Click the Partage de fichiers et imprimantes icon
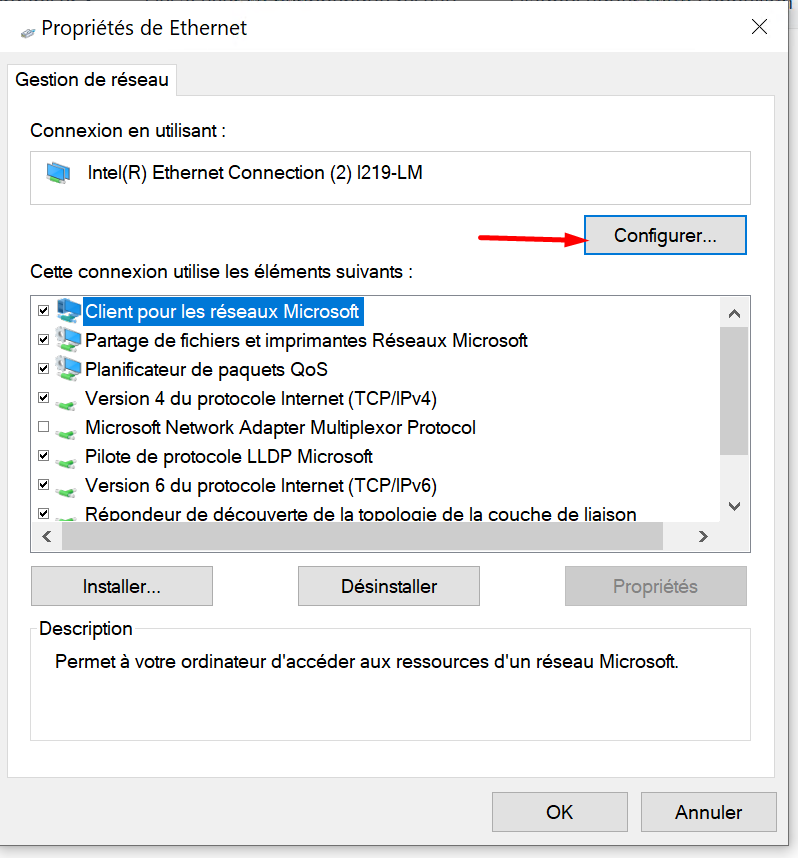This screenshot has height=858, width=798. point(68,340)
